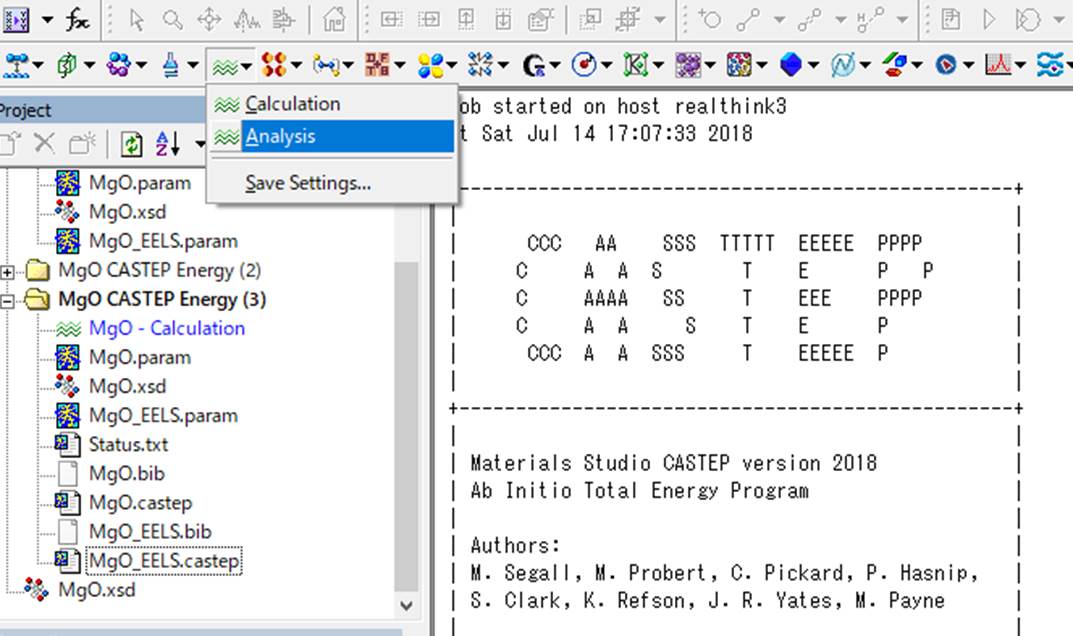Open dropdown arrow beside the spectrum plot icon

tap(1020, 66)
